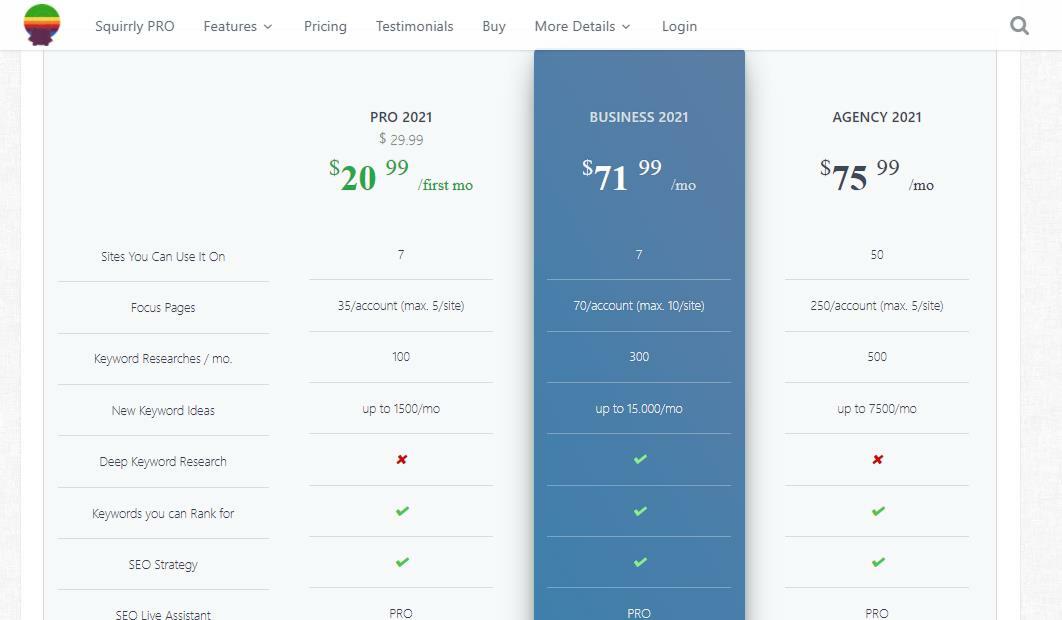
Task: Click the Deep Keyword Research label
Action: 163,461
